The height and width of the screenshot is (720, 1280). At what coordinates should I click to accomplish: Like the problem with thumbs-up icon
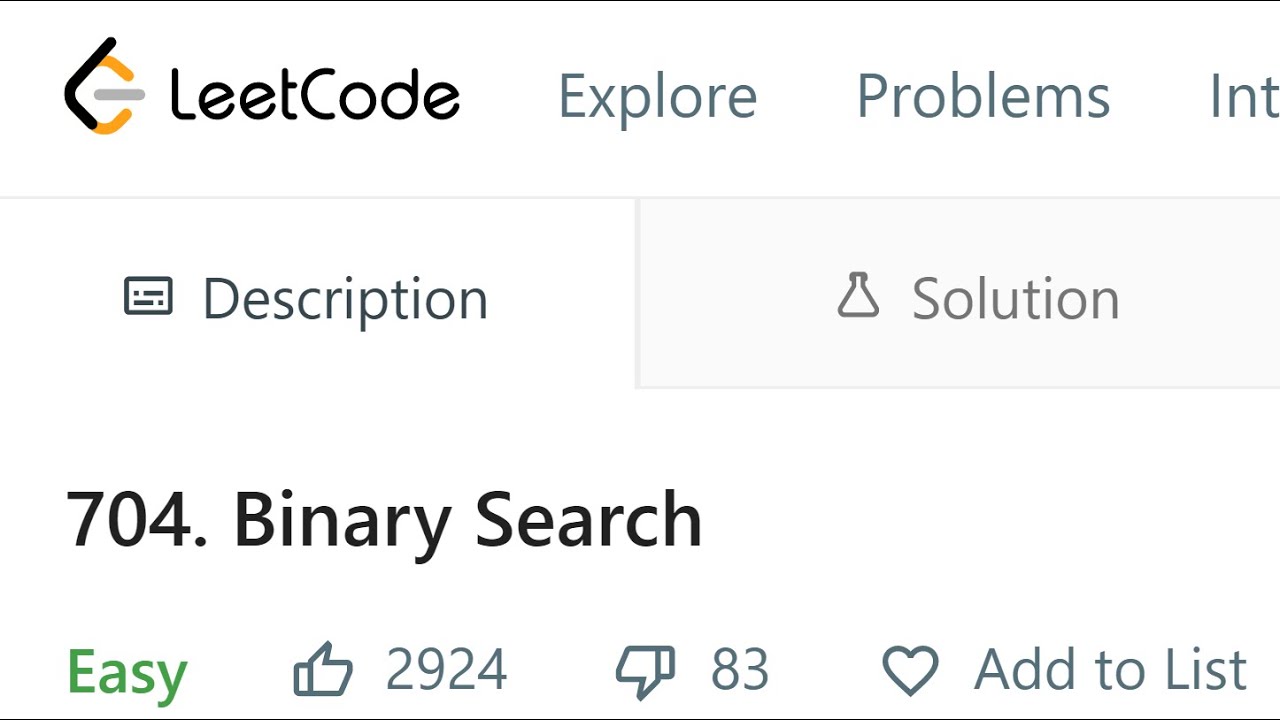pos(323,670)
